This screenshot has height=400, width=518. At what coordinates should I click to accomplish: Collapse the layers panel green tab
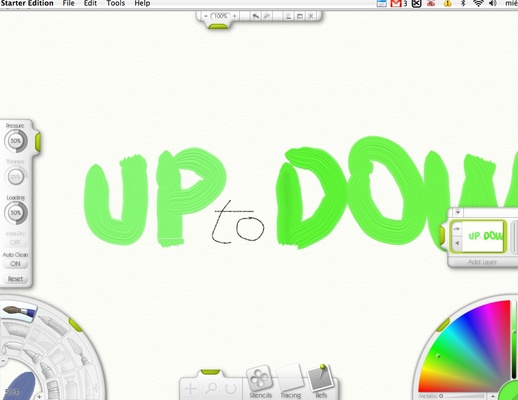tap(443, 235)
